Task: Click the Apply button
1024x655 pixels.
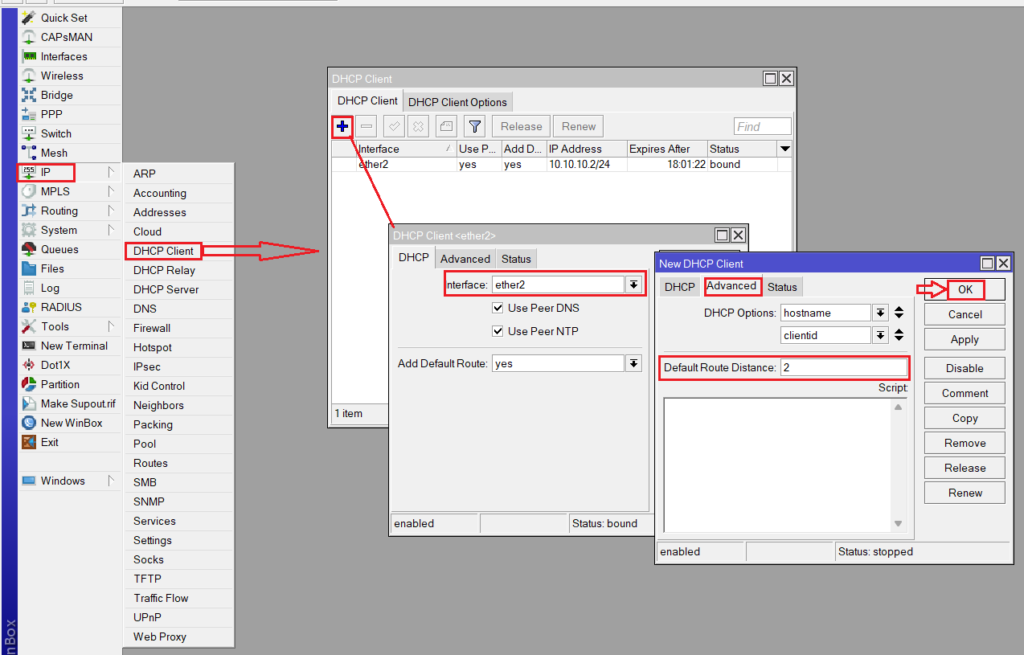Action: pyautogui.click(x=964, y=340)
